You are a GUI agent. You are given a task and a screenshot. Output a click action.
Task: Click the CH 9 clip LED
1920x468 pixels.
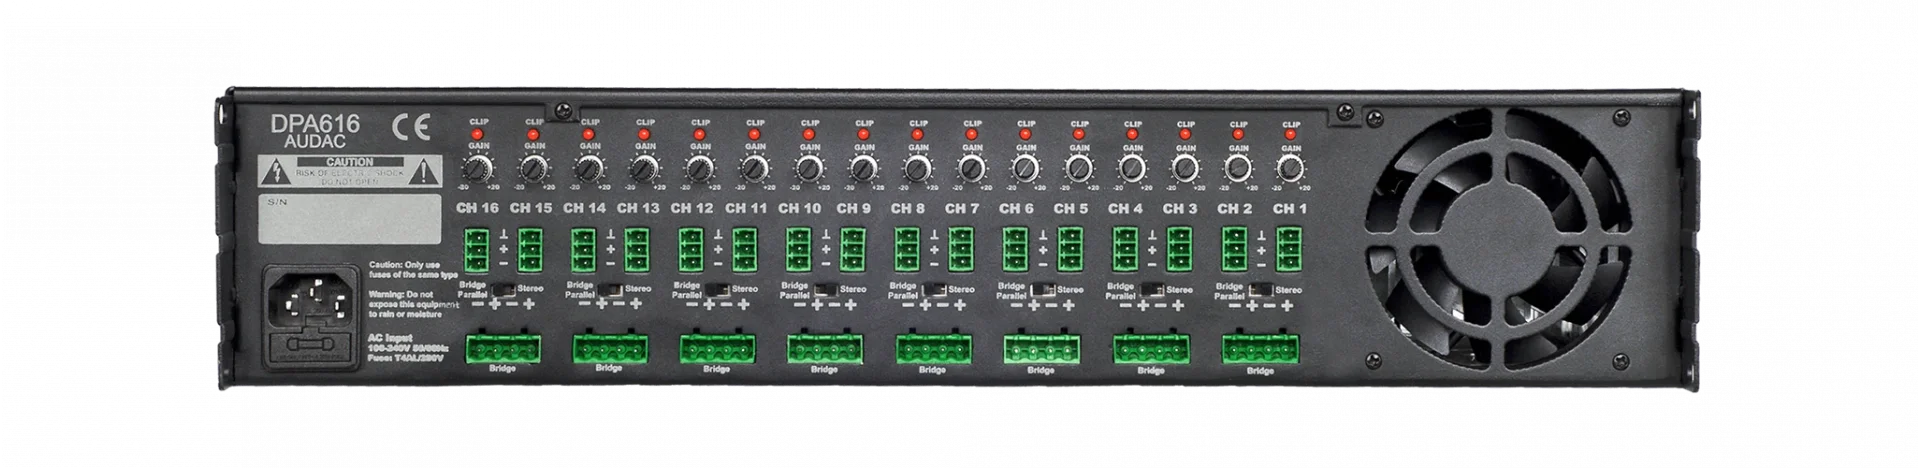[x=862, y=134]
